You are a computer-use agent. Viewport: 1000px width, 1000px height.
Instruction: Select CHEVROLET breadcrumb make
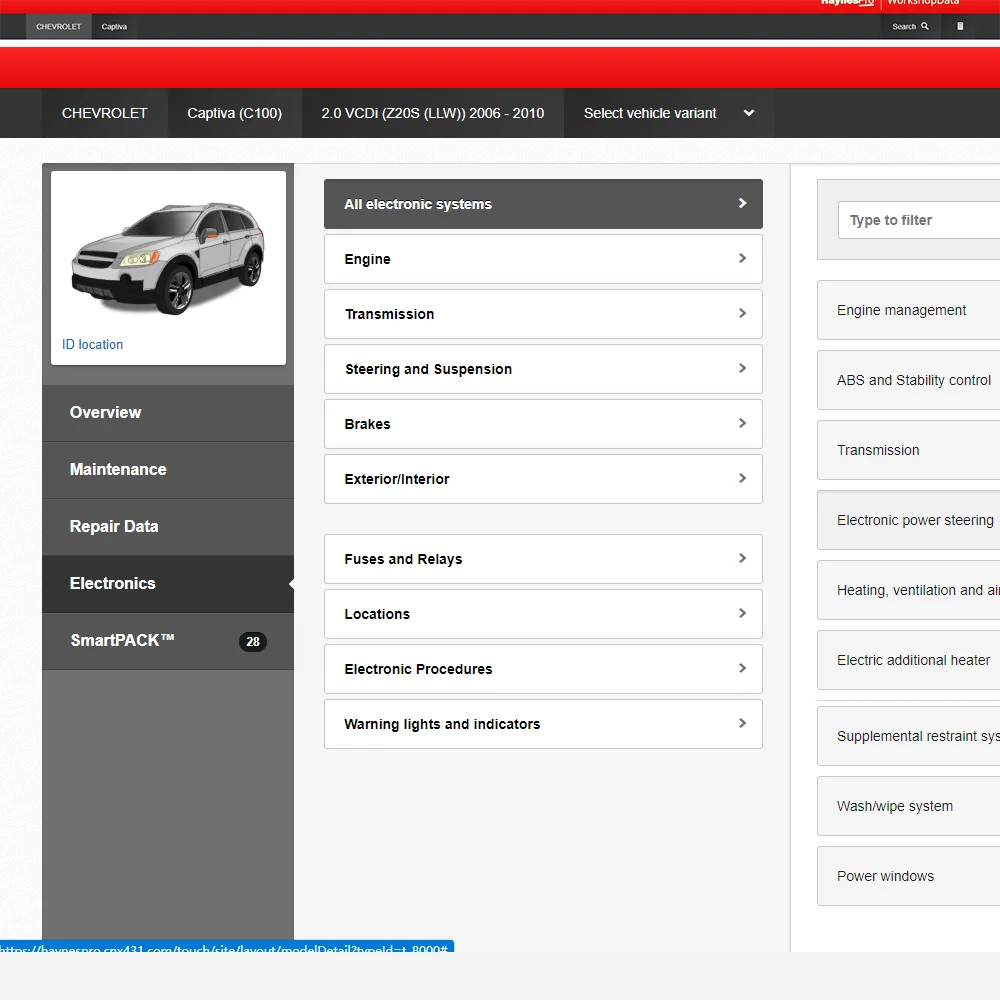click(x=105, y=113)
